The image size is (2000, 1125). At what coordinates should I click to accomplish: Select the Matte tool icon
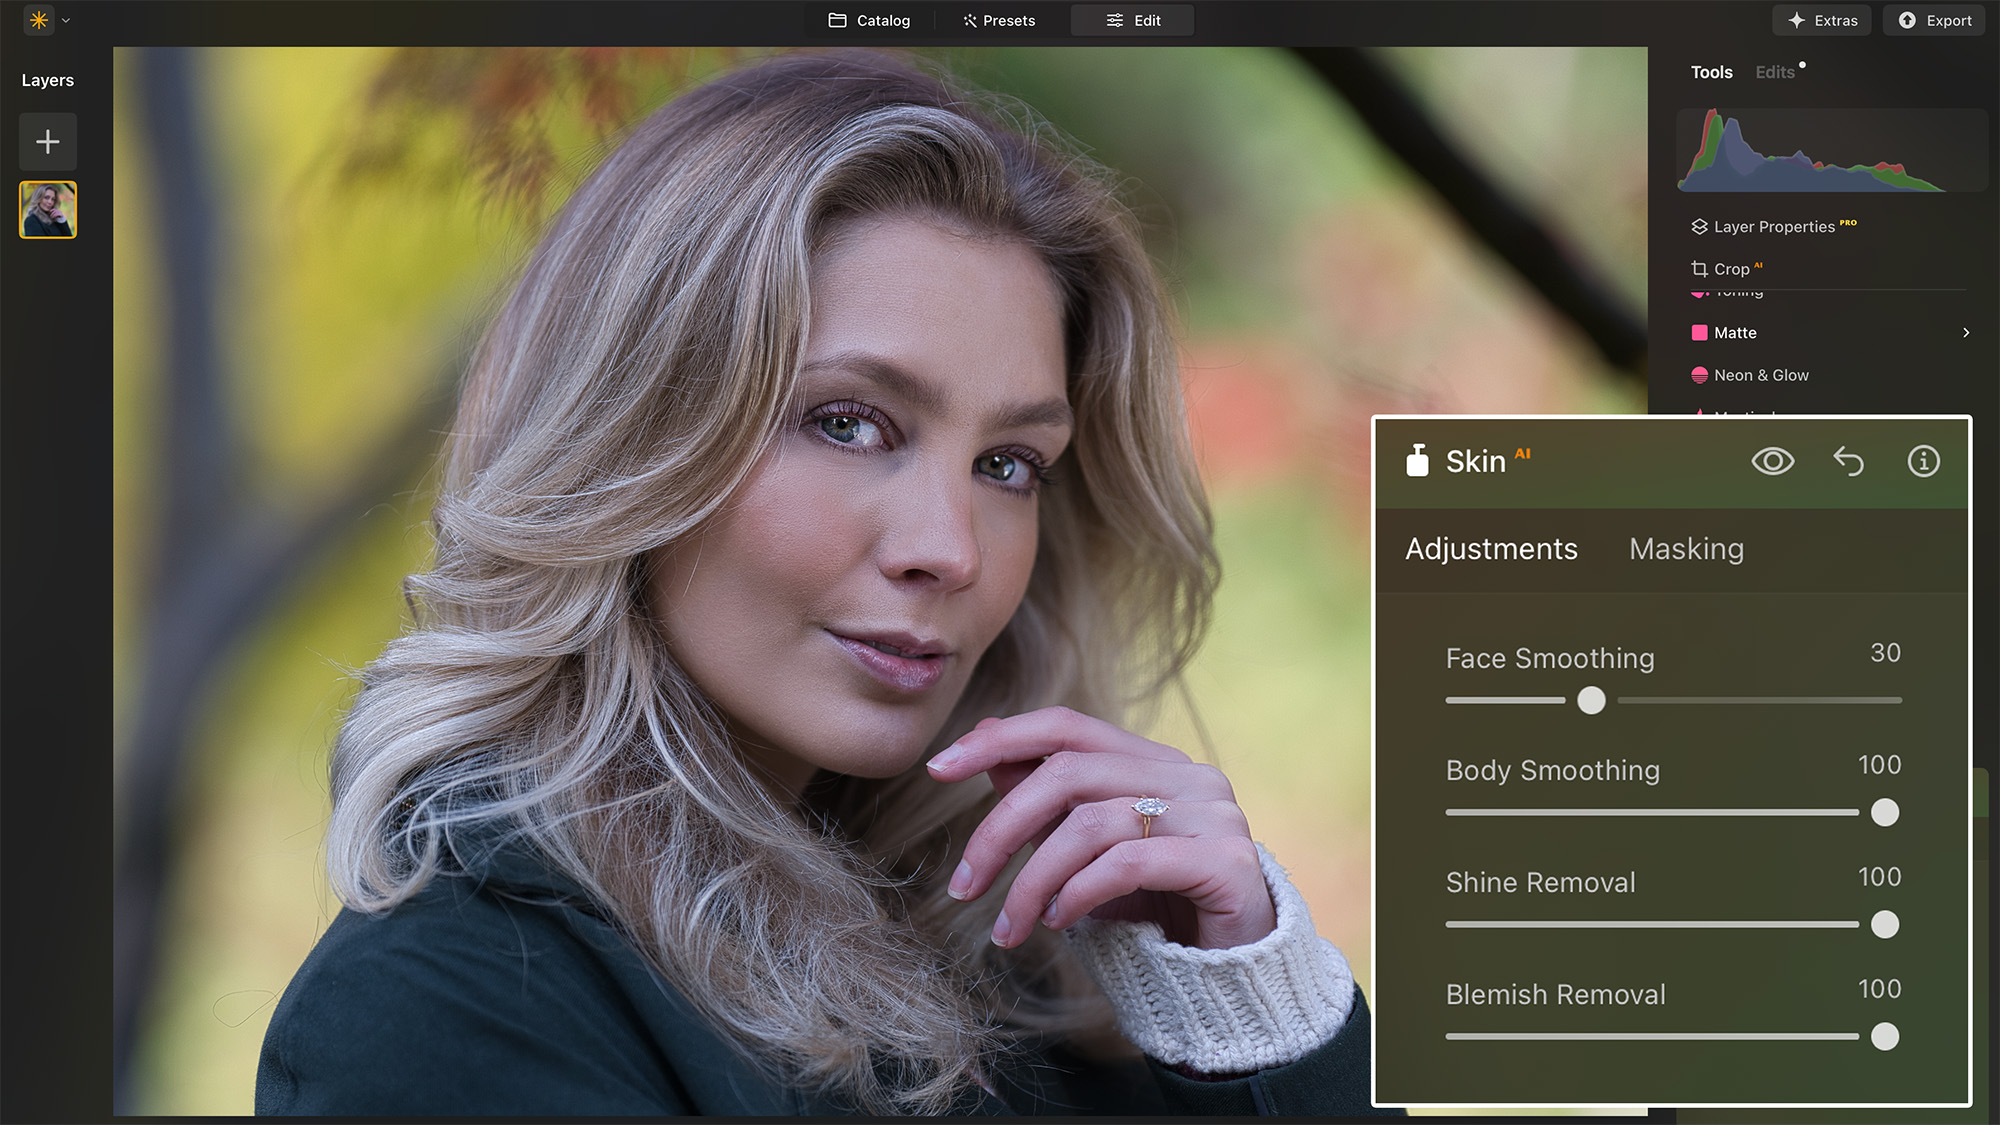(1700, 332)
